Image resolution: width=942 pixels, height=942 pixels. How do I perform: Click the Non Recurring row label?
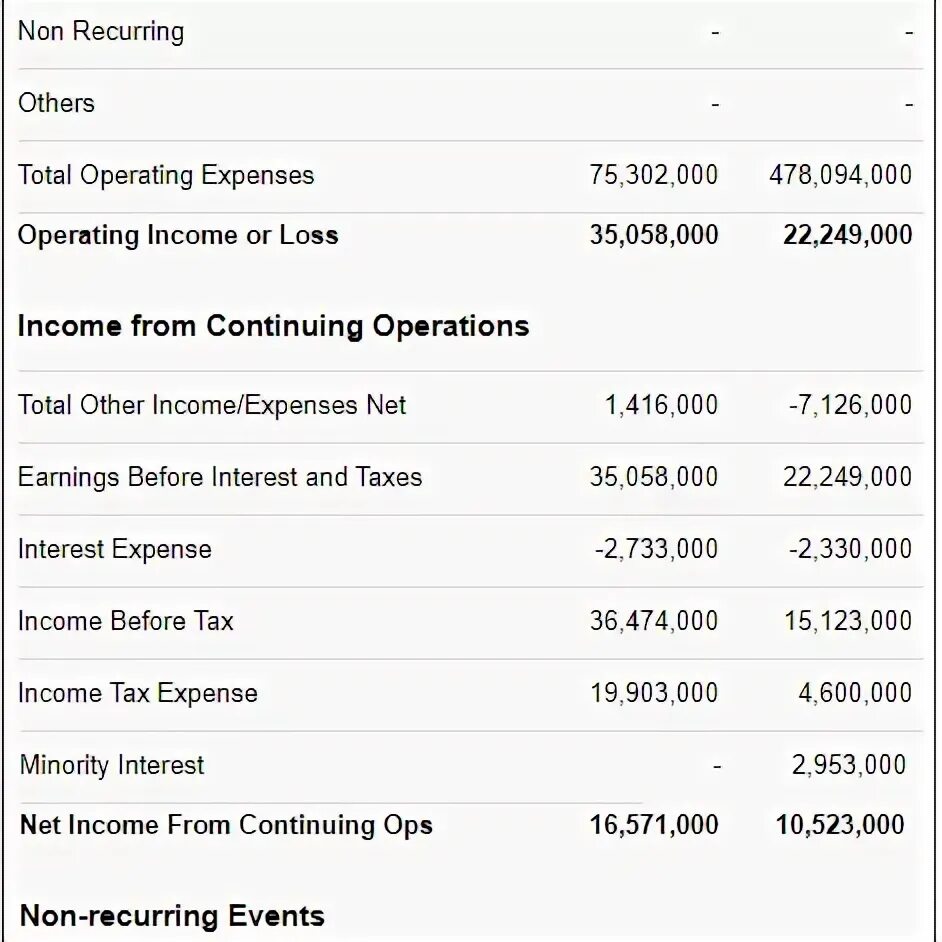pyautogui.click(x=101, y=31)
